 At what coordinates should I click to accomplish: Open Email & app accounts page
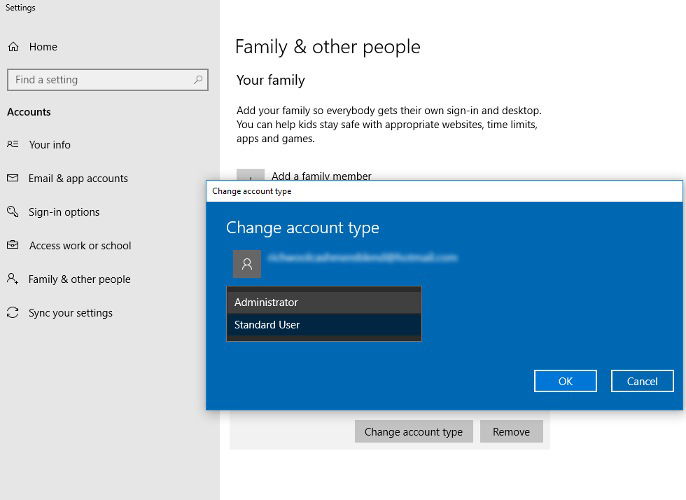pos(78,178)
